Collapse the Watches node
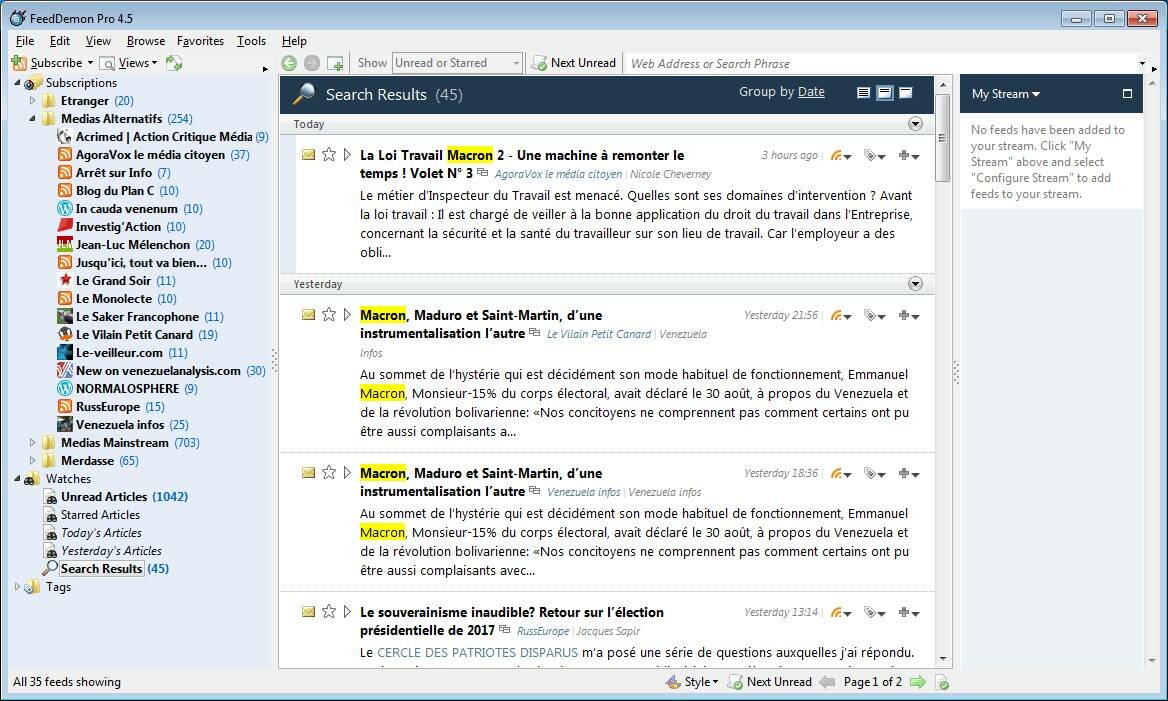The height and width of the screenshot is (701, 1168). point(17,478)
